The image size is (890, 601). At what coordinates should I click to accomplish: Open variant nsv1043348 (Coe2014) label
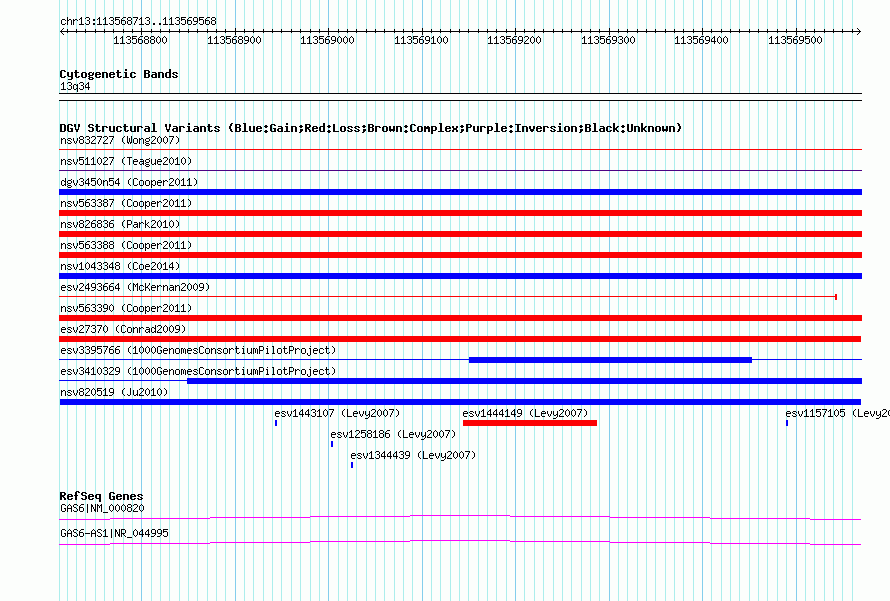pos(120,266)
